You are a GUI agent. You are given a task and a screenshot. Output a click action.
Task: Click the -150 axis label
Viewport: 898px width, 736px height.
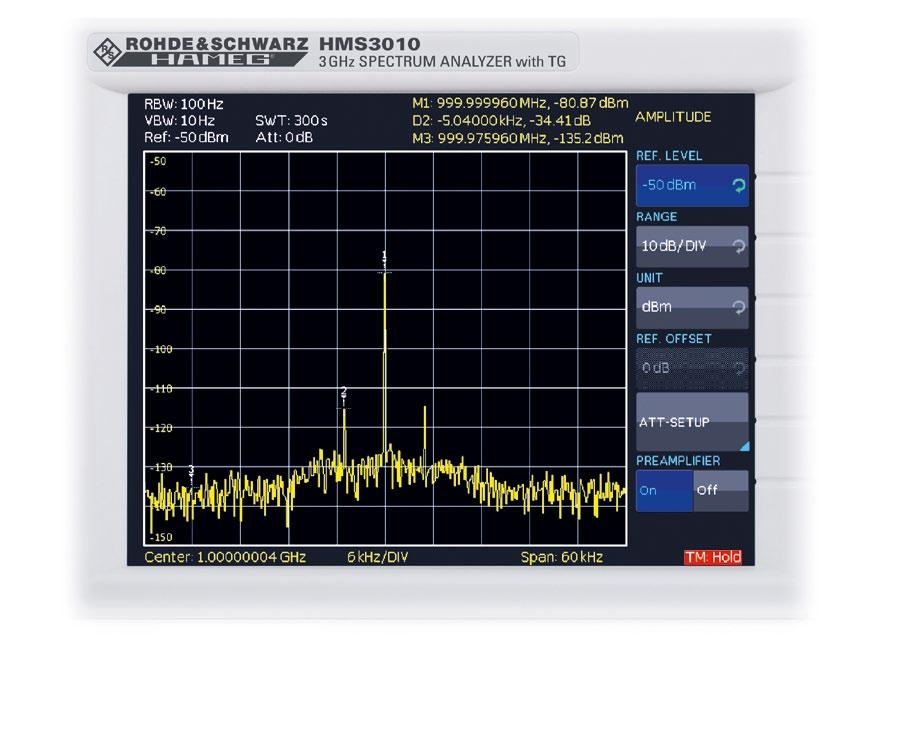click(161, 538)
